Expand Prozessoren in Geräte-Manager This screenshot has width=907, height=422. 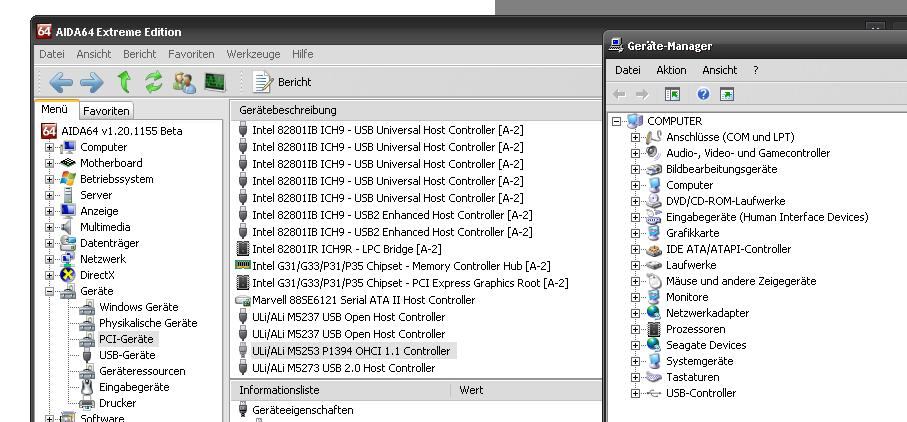click(x=635, y=330)
